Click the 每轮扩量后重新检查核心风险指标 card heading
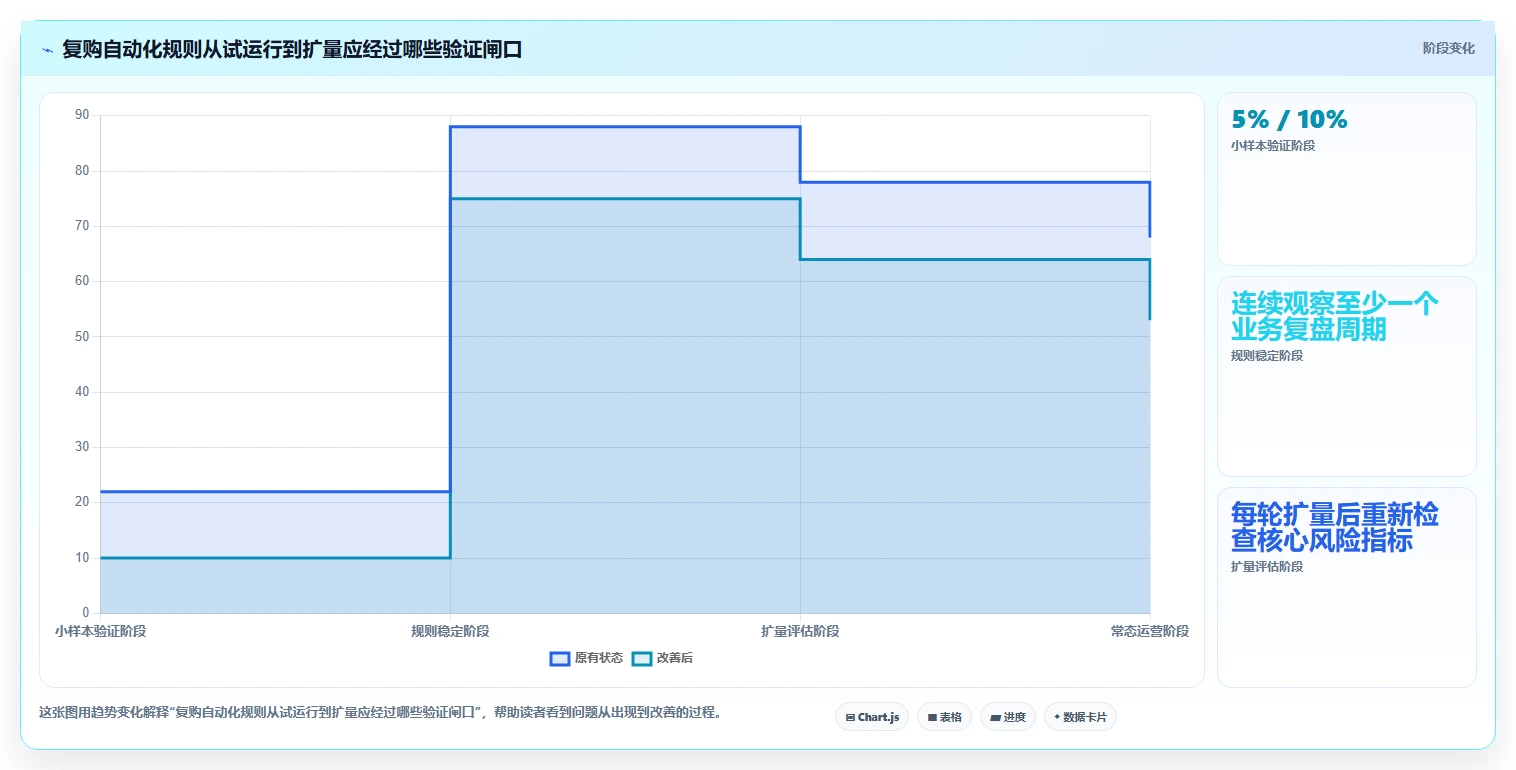This screenshot has height=770, width=1516. tap(1335, 527)
